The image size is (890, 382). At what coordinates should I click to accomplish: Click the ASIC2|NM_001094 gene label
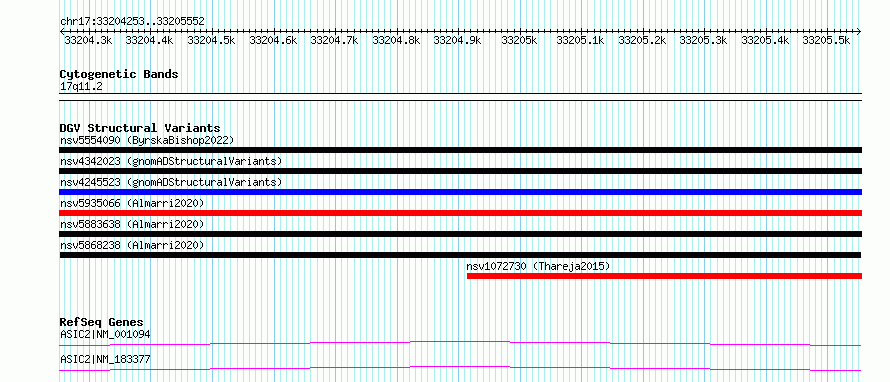pyautogui.click(x=105, y=334)
